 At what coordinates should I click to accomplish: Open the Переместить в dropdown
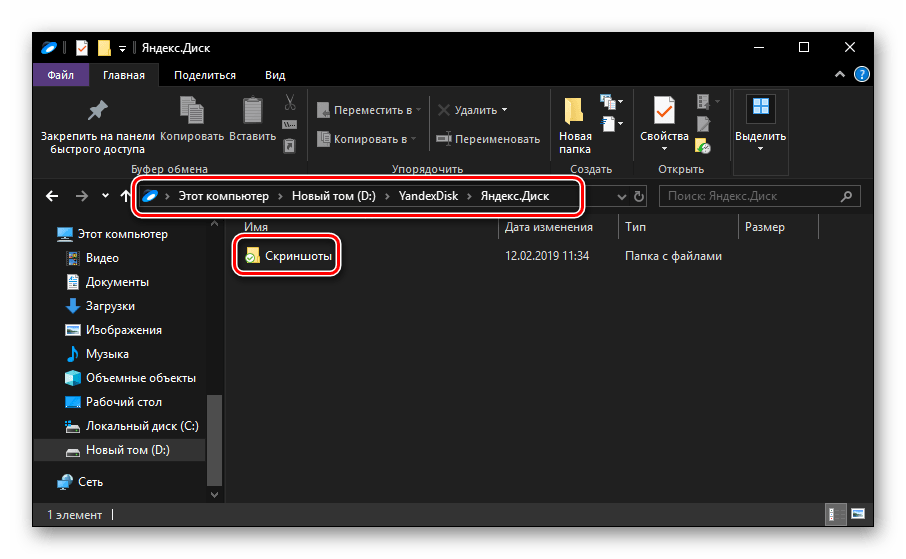[x=369, y=110]
